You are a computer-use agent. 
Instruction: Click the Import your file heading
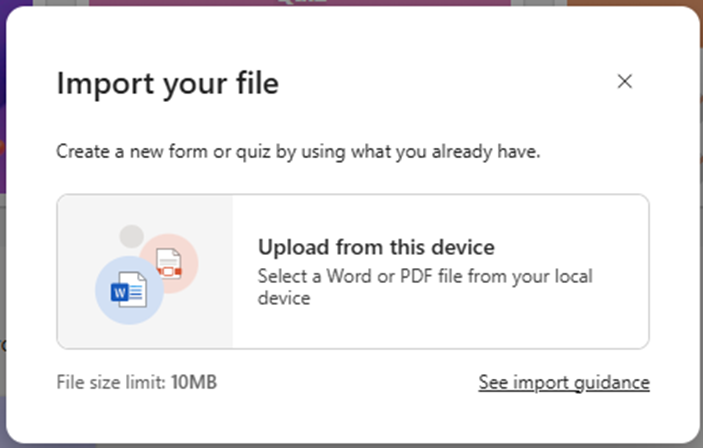coord(167,83)
